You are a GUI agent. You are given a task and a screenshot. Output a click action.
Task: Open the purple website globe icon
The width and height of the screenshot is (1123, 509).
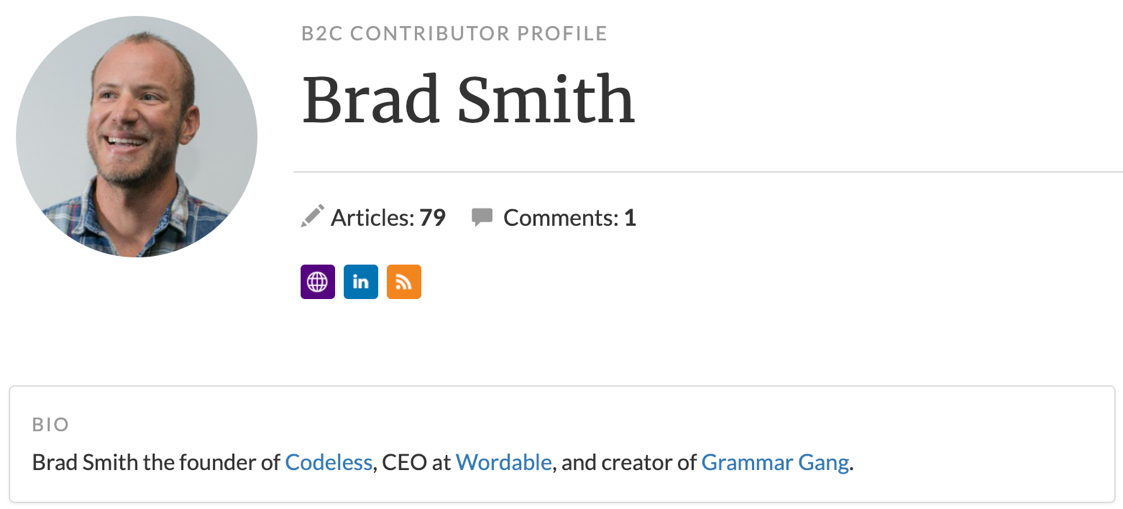click(x=317, y=282)
